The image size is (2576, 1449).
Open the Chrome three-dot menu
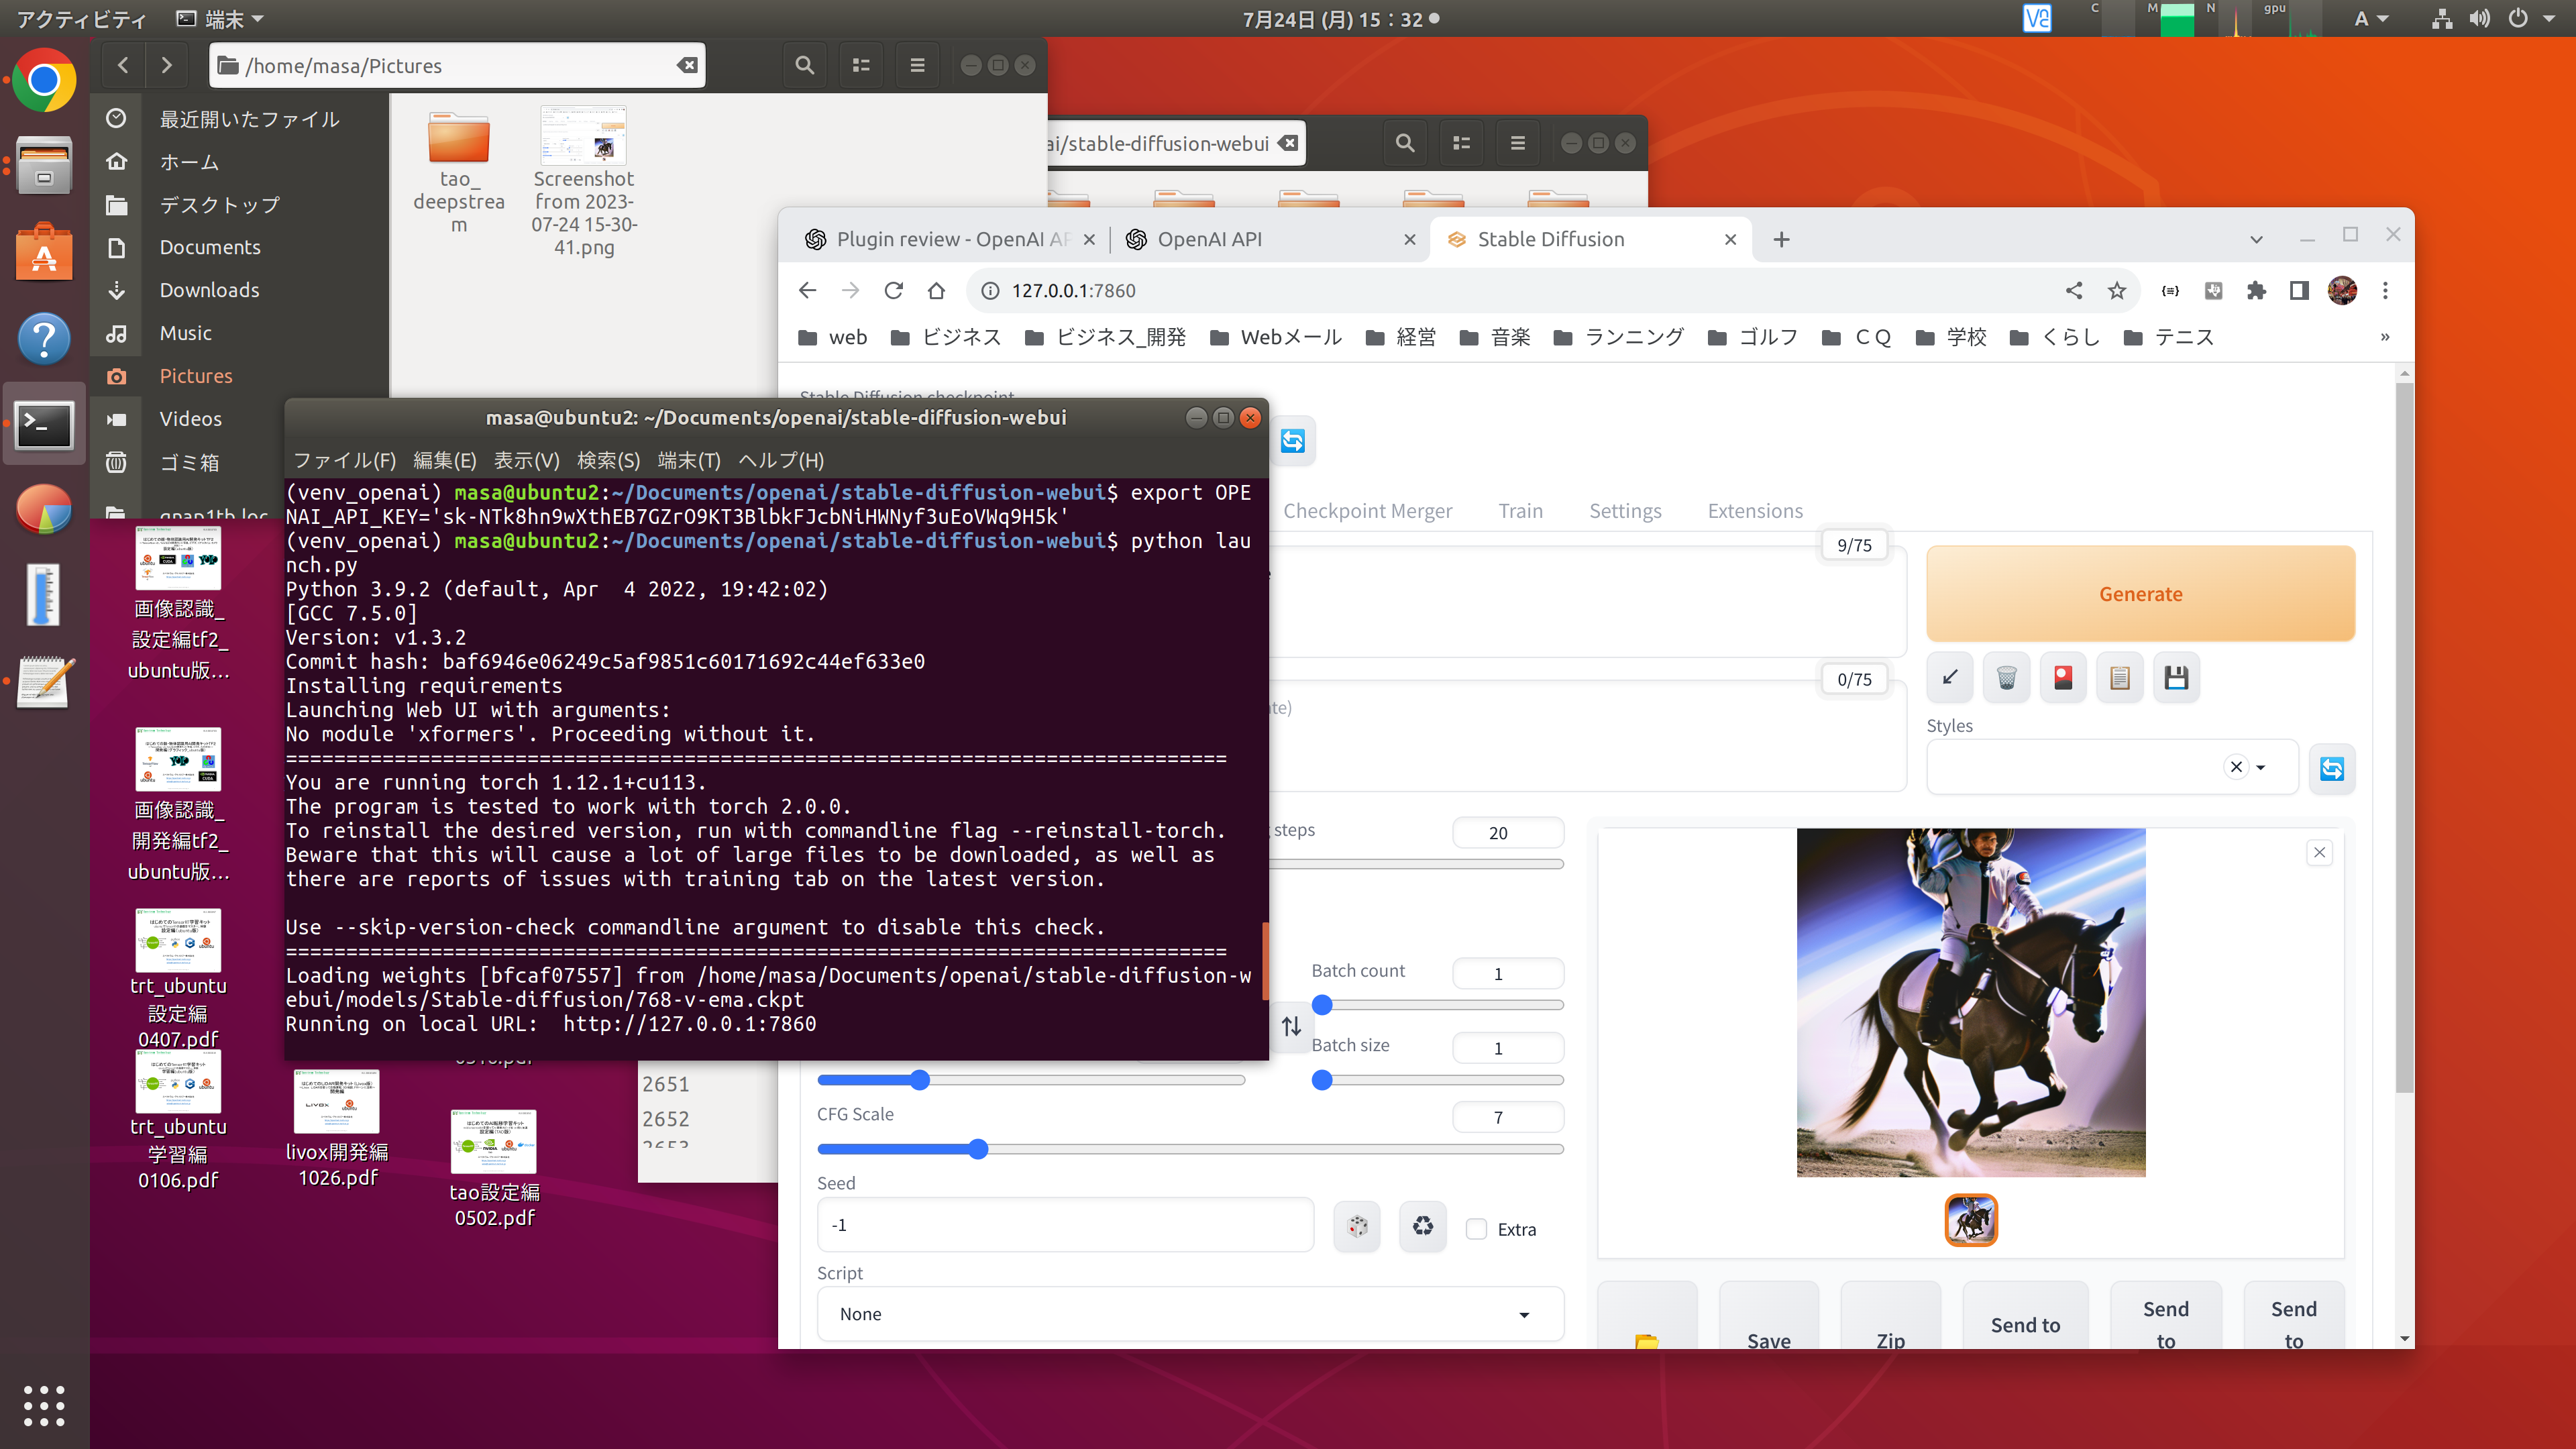[x=2385, y=290]
